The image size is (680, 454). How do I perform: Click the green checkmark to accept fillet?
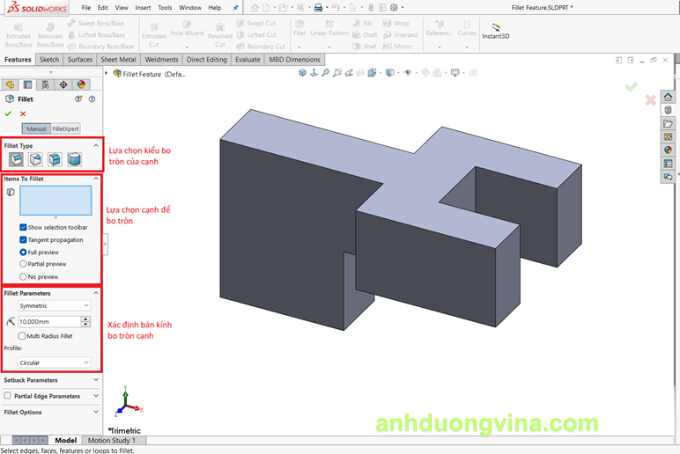click(x=8, y=113)
